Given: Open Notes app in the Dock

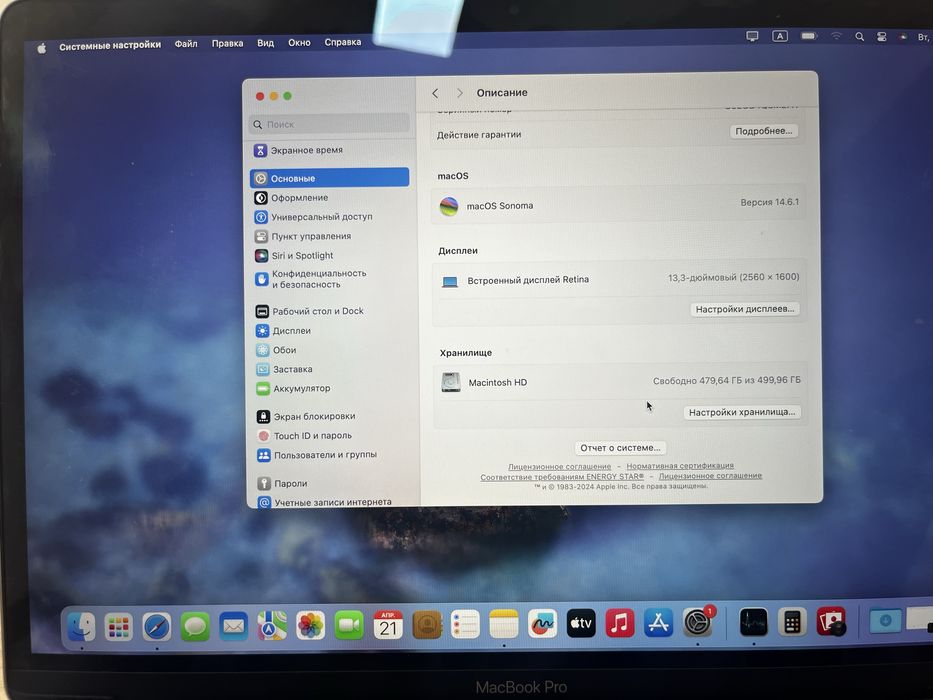Looking at the screenshot, I should click(504, 624).
